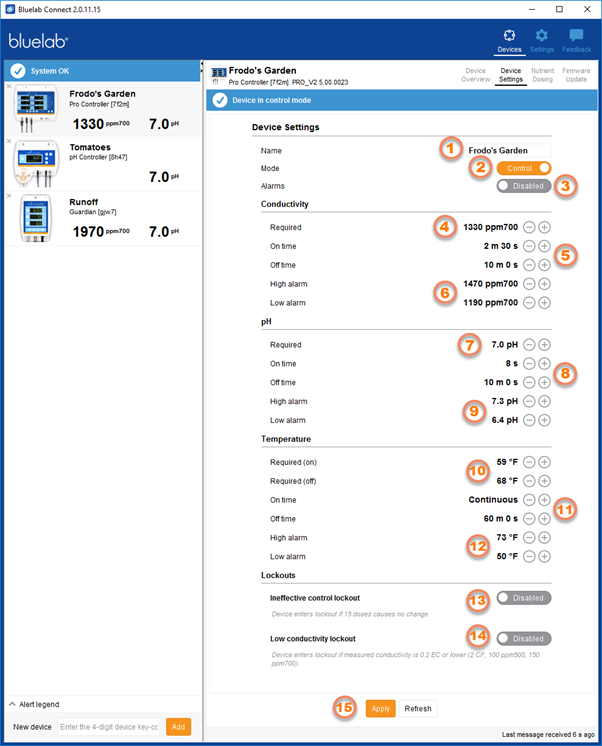Switch to Device Overview tab
This screenshot has width=602, height=746.
(x=475, y=75)
